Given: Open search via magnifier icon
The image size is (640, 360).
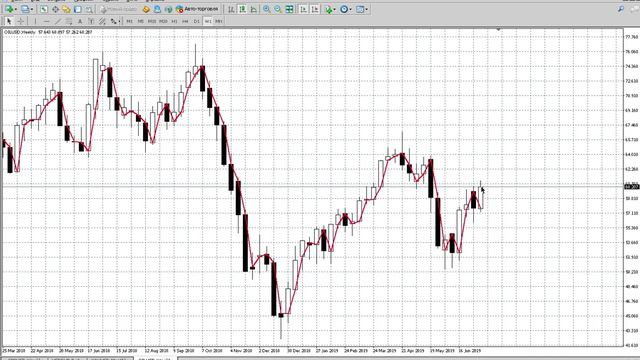Looking at the screenshot, I should pyautogui.click(x=621, y=9).
